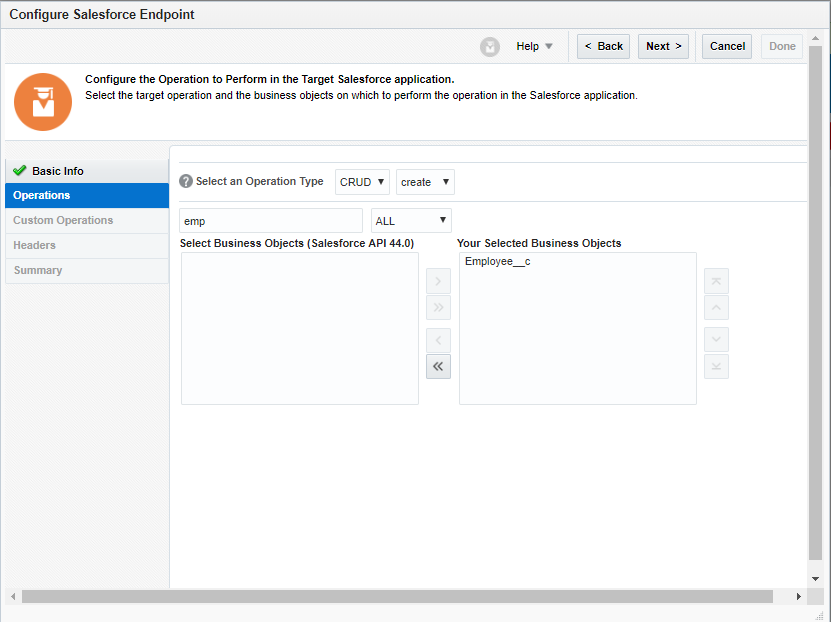Click the move to bottom icon
This screenshot has height=622, width=831.
point(716,366)
